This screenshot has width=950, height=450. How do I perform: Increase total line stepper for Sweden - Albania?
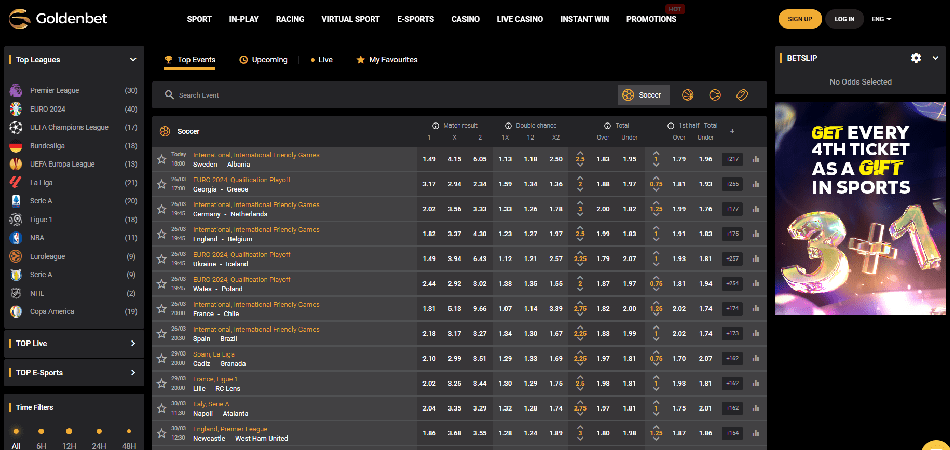580,154
